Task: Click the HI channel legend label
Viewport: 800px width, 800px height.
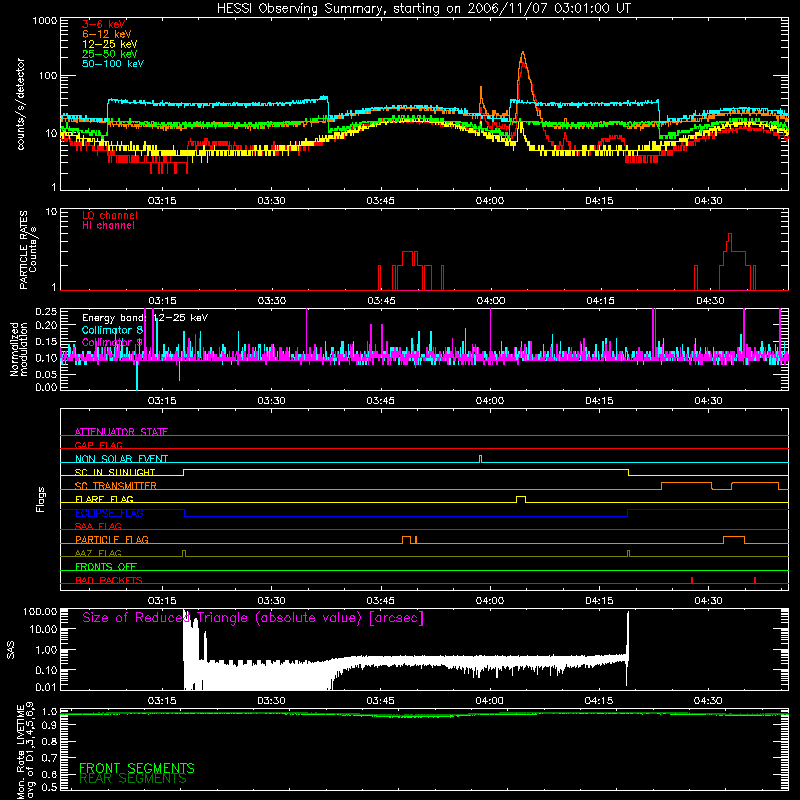Action: pos(108,226)
